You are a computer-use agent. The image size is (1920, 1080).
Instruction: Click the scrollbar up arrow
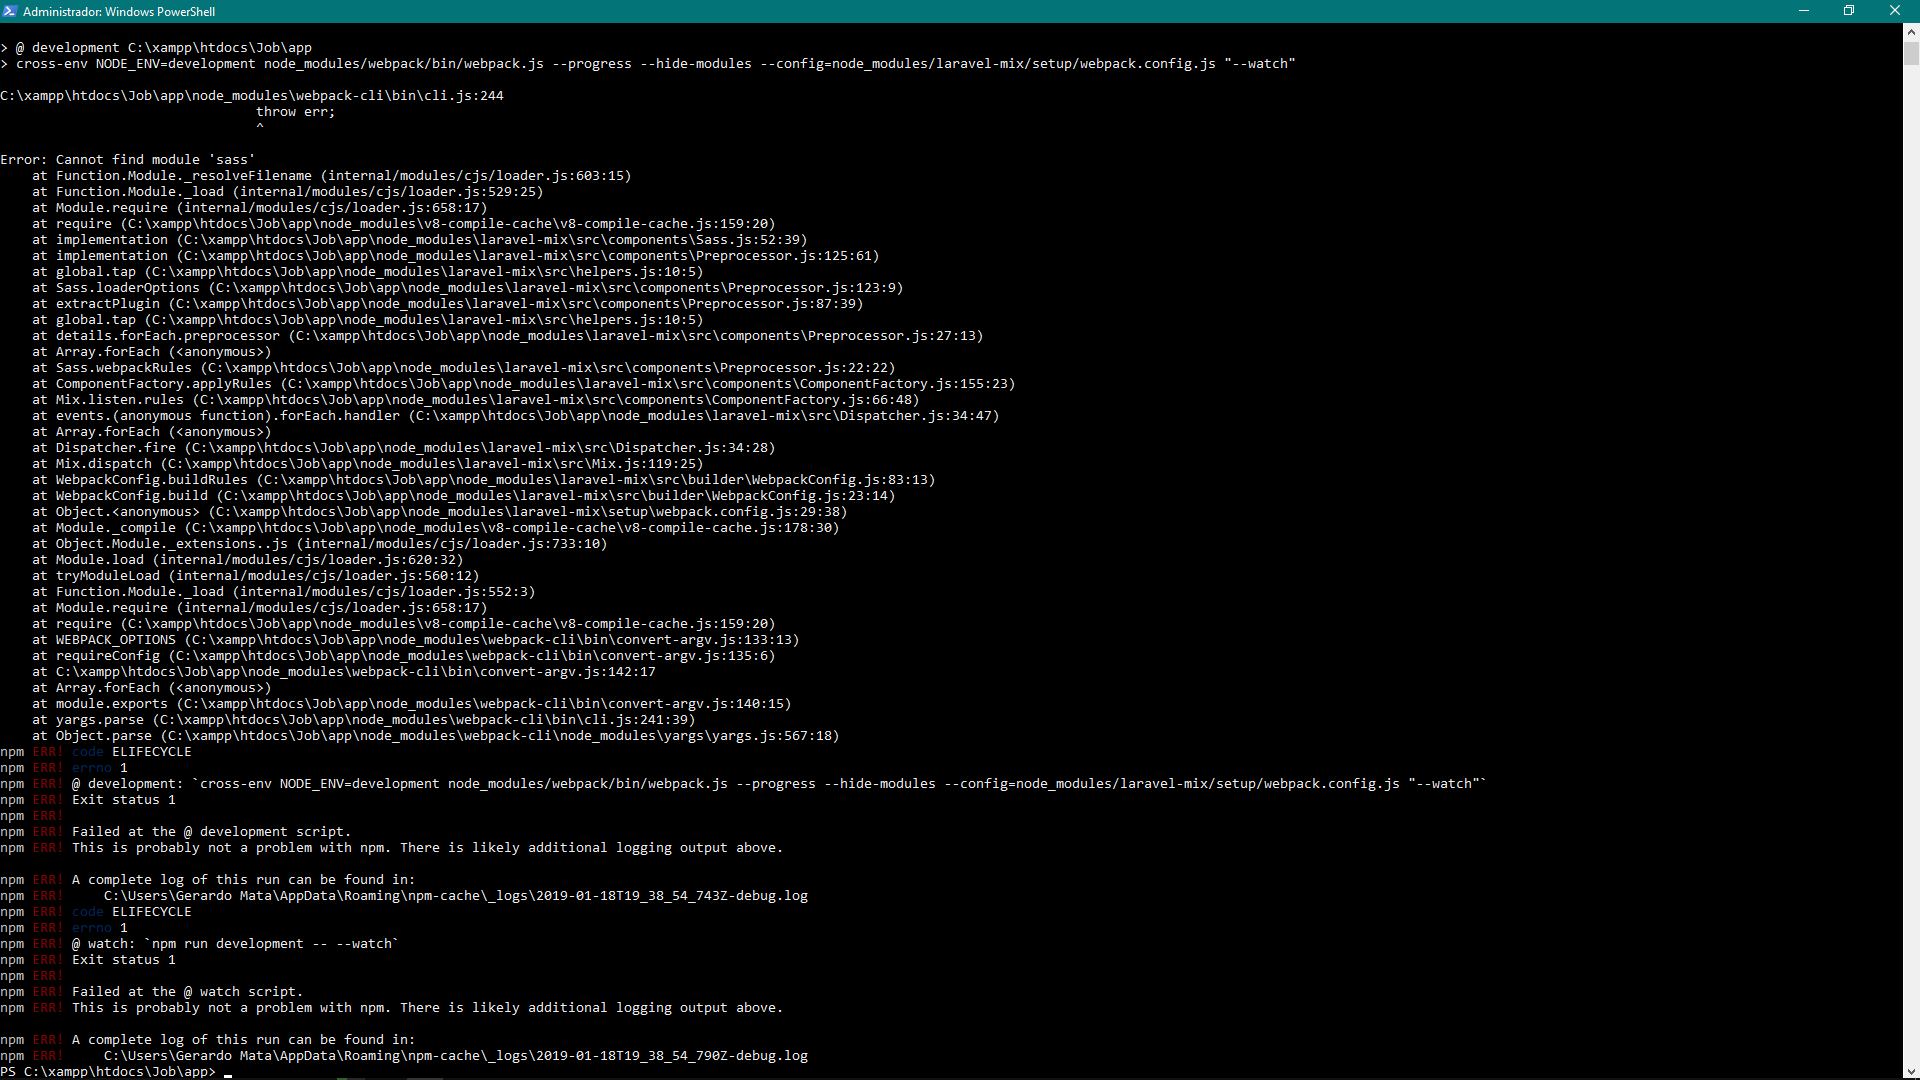pyautogui.click(x=1911, y=31)
